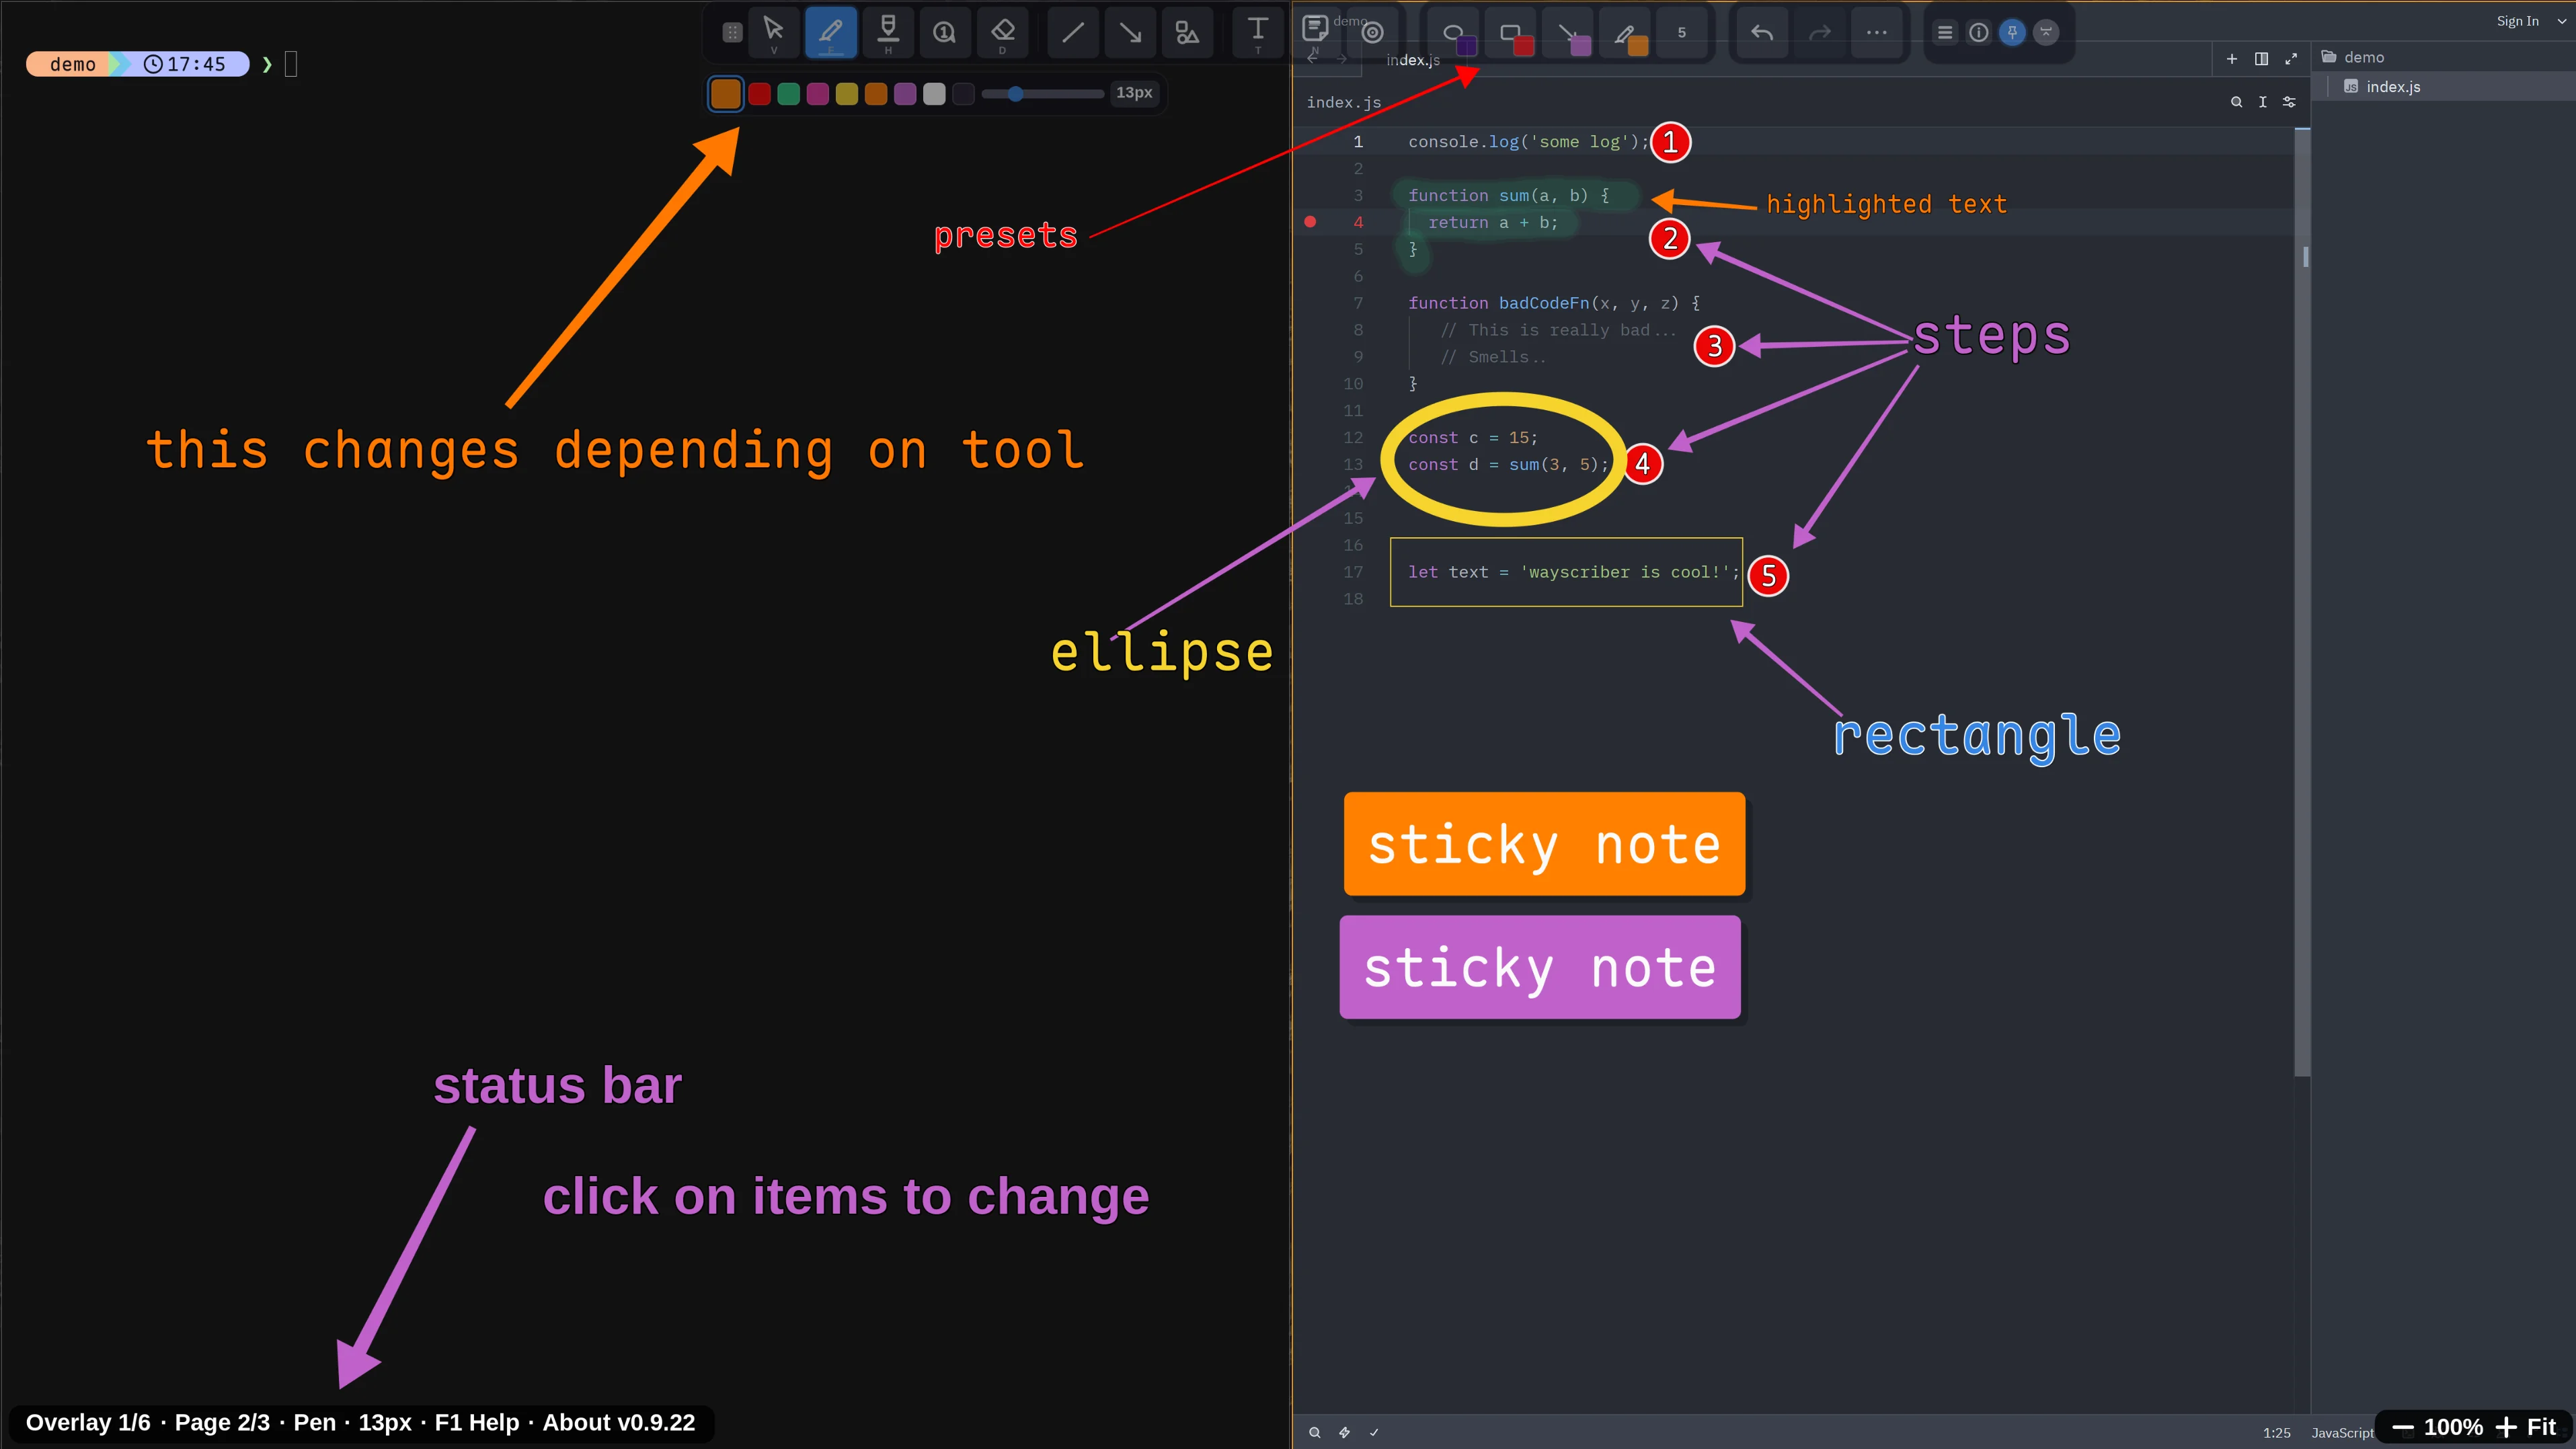Click cursor position 1:25 in status bar
Screen dimensions: 2576x1449
pos(2276,1433)
